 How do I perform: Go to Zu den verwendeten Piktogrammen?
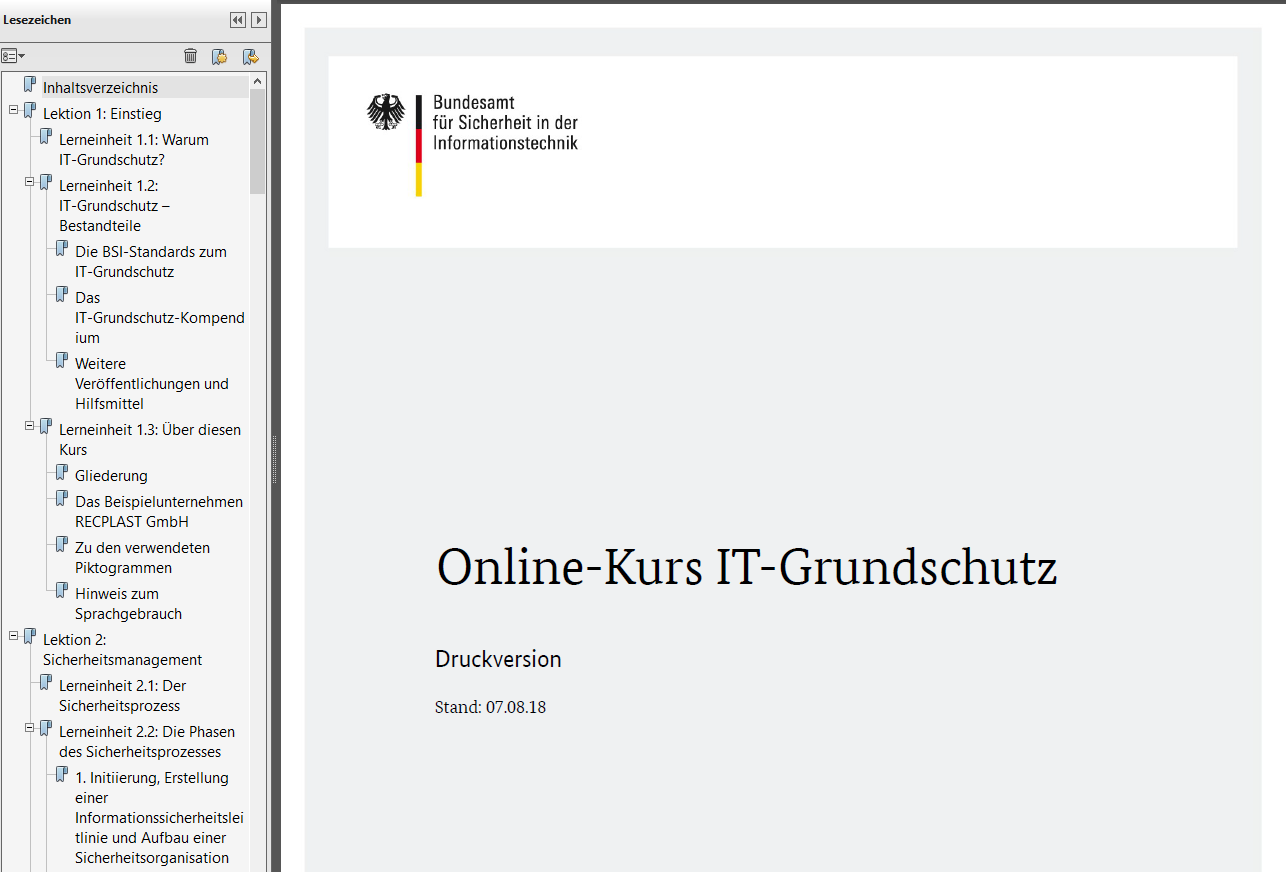point(142,558)
